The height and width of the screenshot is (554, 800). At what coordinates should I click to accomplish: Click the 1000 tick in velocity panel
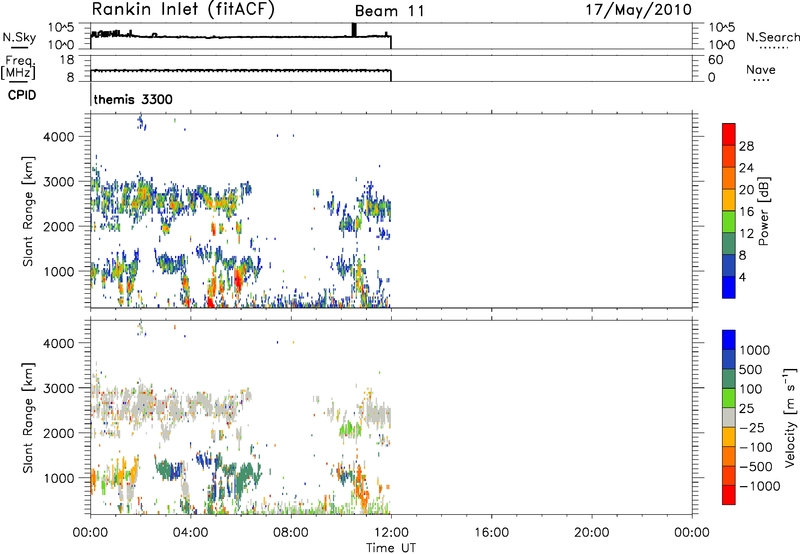point(59,478)
